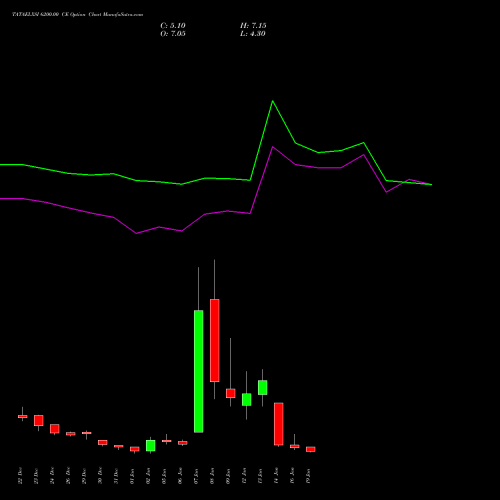Screen dimensions: 500x500
Task: Click the 08 Jan date label
Action: tap(212, 476)
